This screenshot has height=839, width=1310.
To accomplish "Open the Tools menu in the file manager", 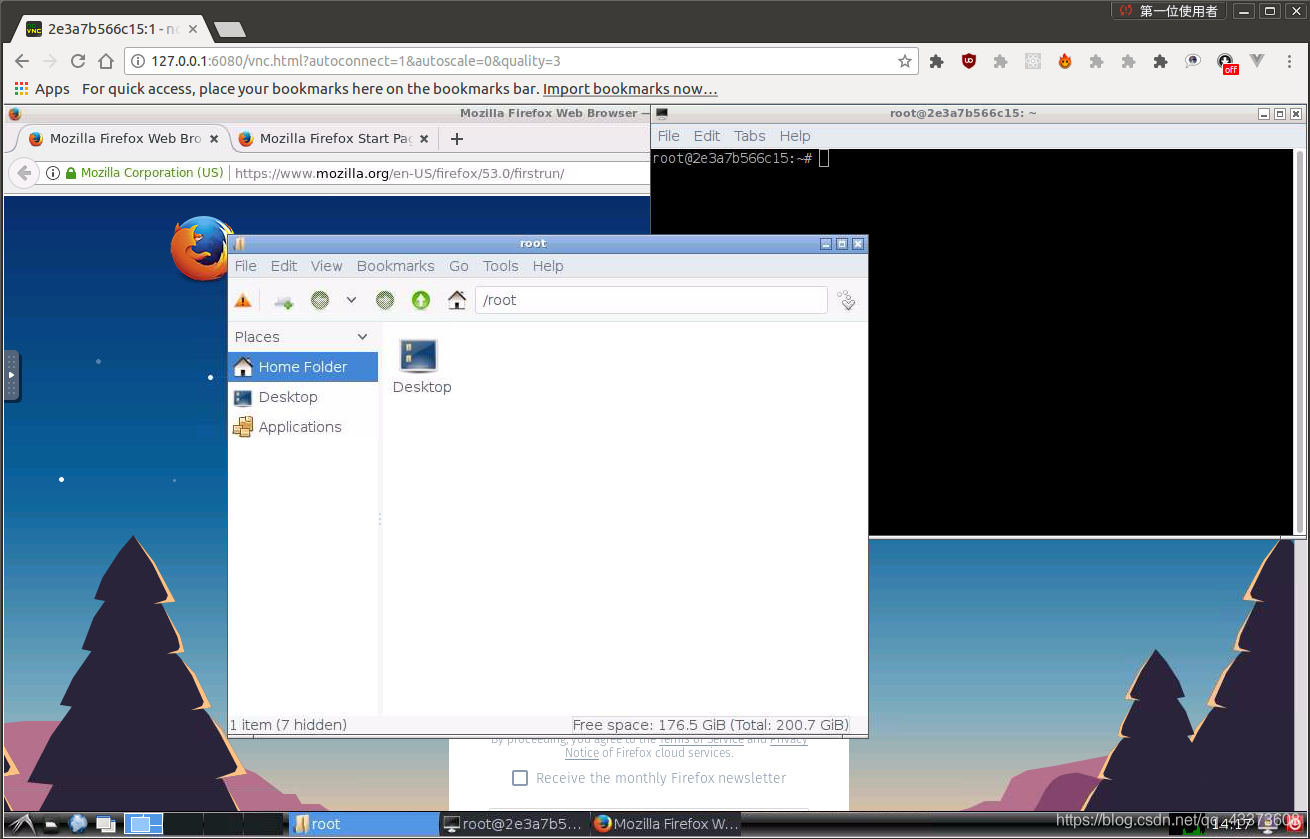I will 500,266.
